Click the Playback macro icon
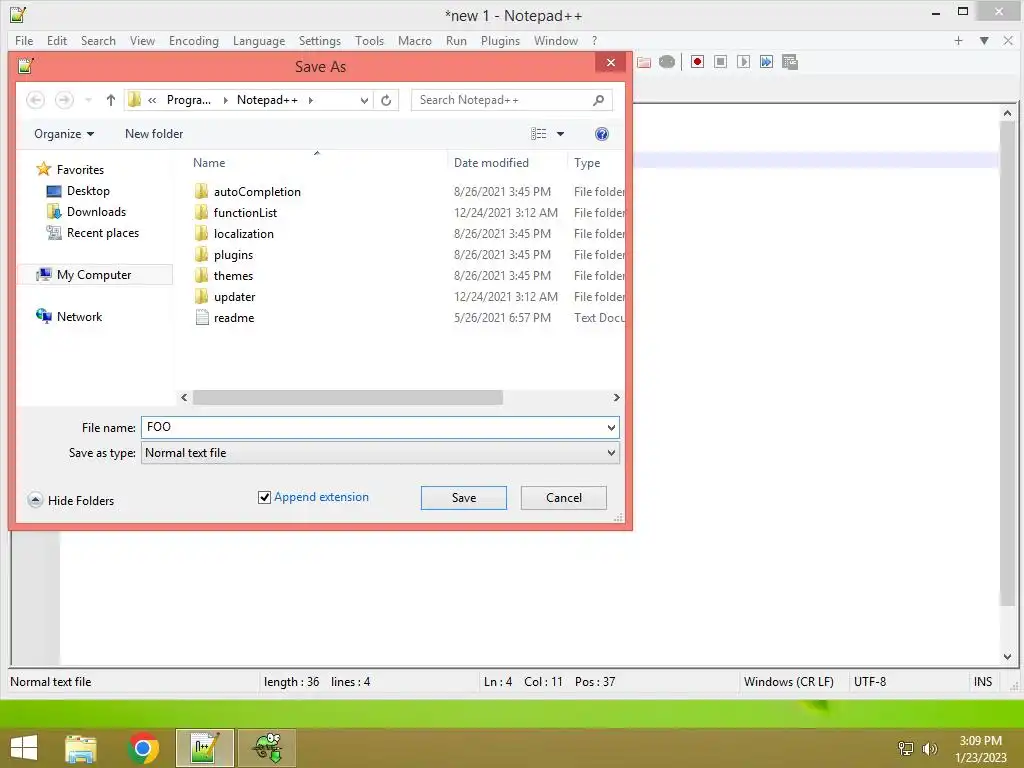1024x768 pixels. pyautogui.click(x=743, y=62)
